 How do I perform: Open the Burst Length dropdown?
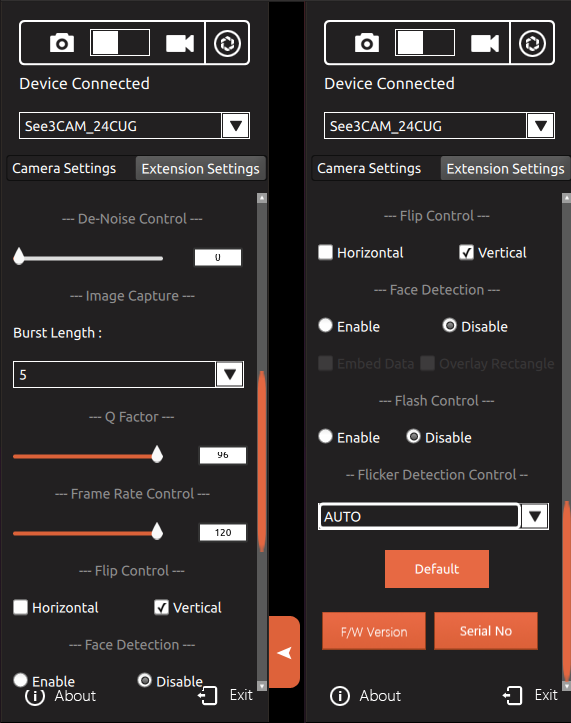(230, 374)
